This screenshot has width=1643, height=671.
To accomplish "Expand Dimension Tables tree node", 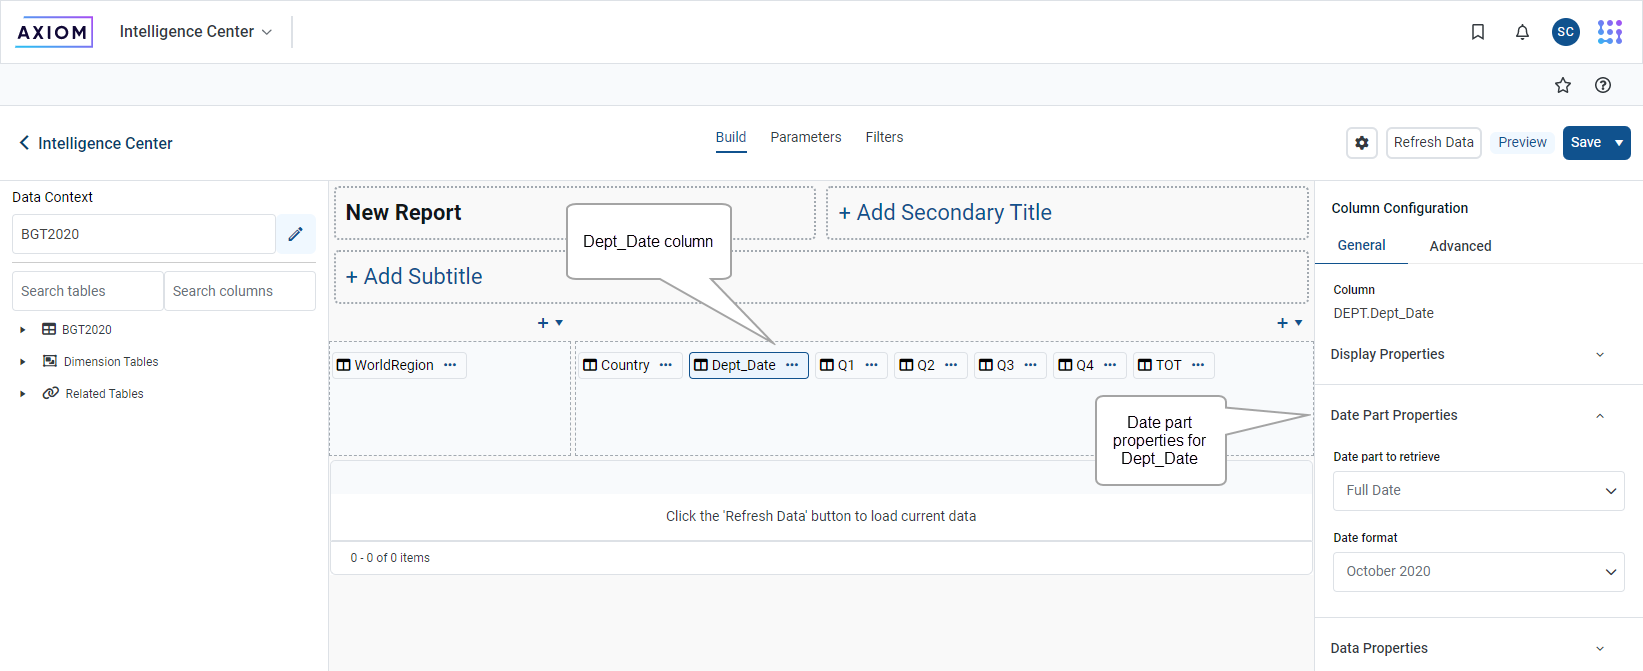I will coord(23,362).
